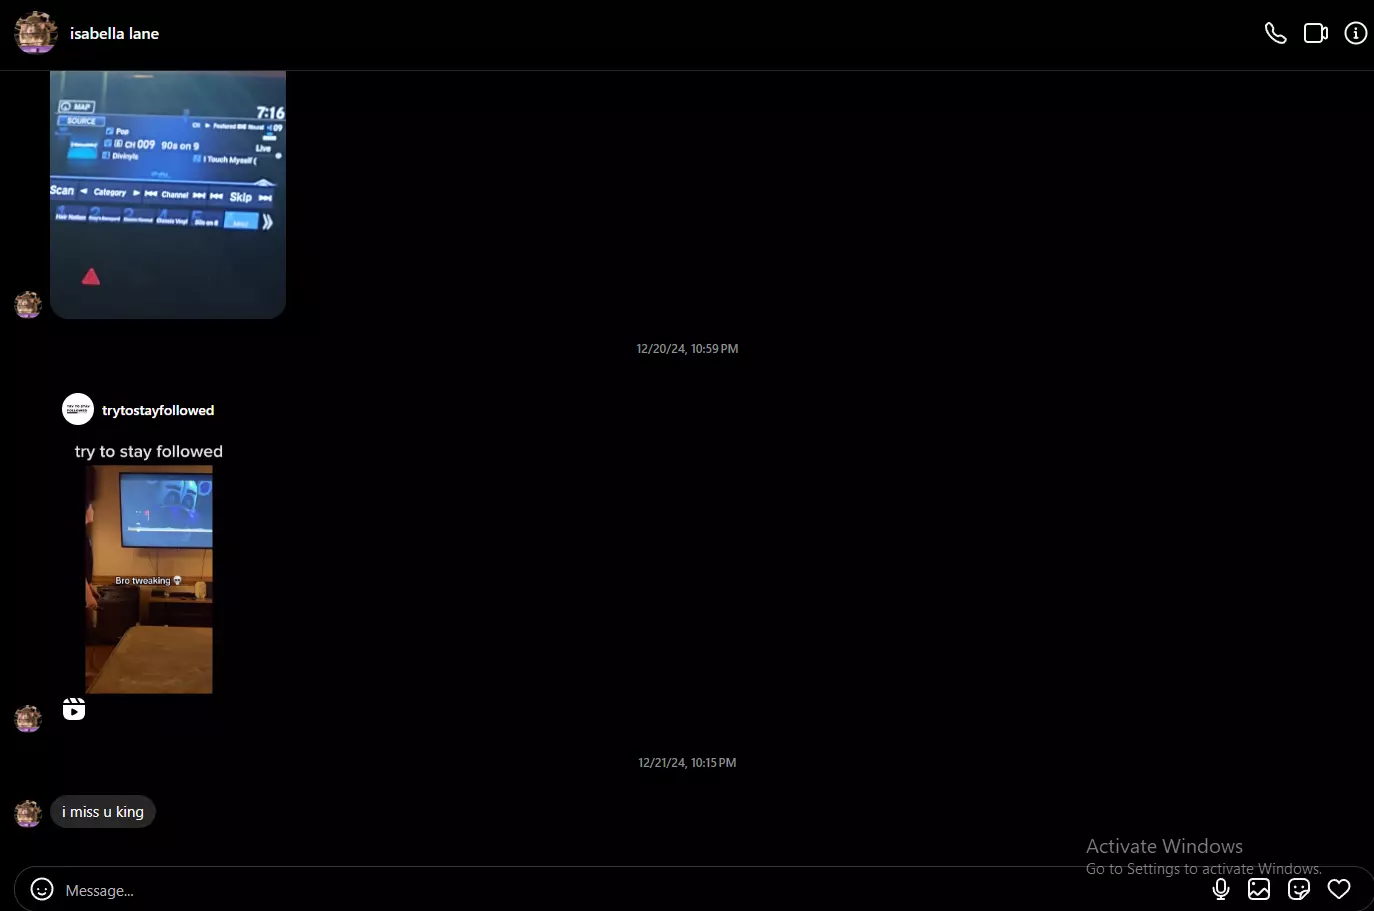Open isabella lane's header profile picture

pyautogui.click(x=36, y=33)
